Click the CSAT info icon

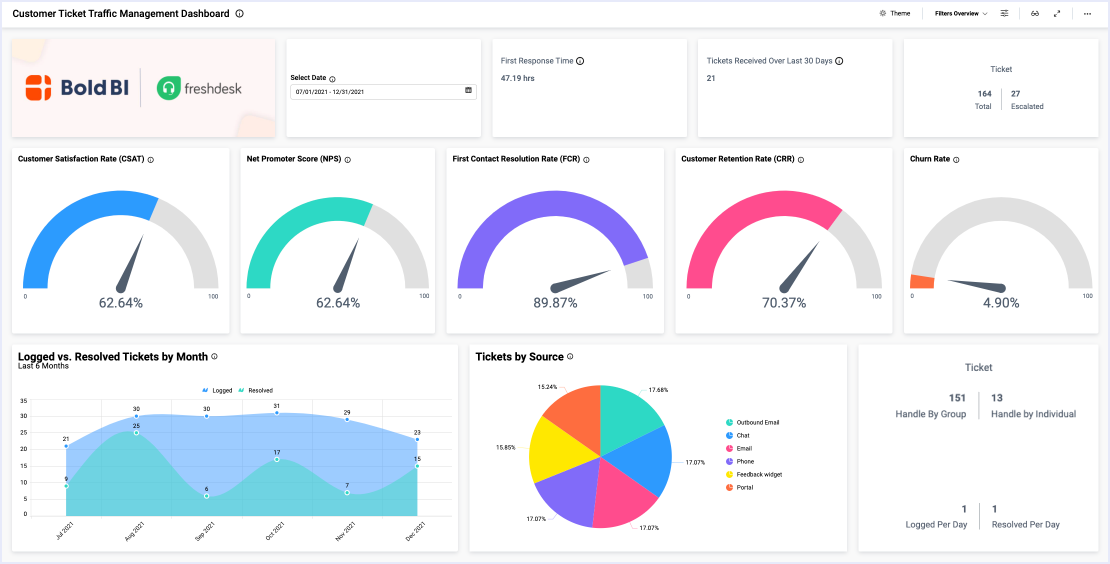tap(151, 160)
